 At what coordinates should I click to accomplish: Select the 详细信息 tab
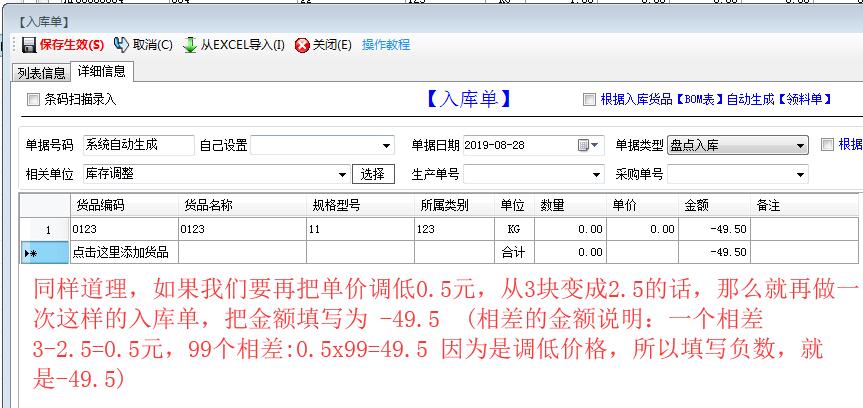101,72
